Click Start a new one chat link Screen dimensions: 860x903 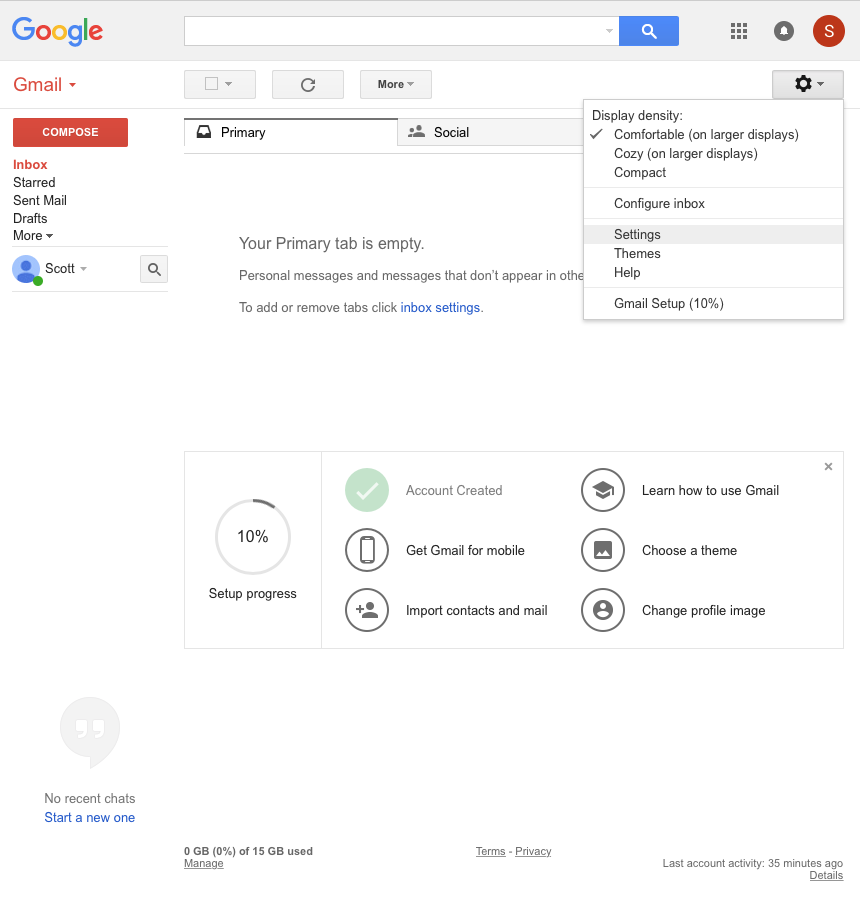pos(89,818)
